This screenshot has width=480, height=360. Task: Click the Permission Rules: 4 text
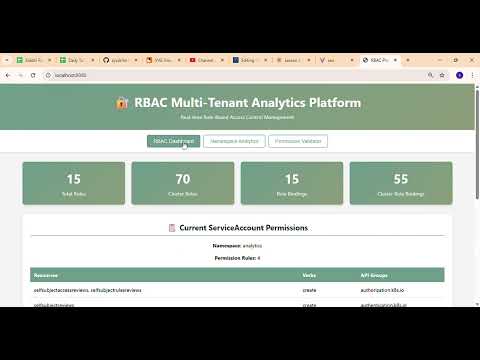(237, 258)
